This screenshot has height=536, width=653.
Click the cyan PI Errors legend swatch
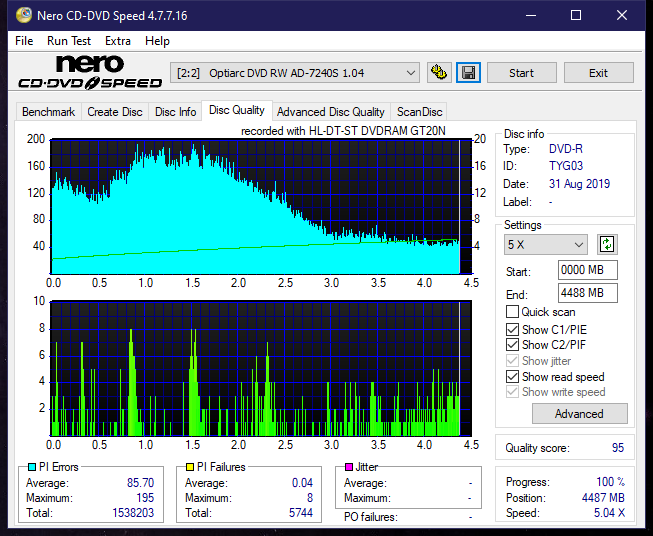[x=32, y=467]
